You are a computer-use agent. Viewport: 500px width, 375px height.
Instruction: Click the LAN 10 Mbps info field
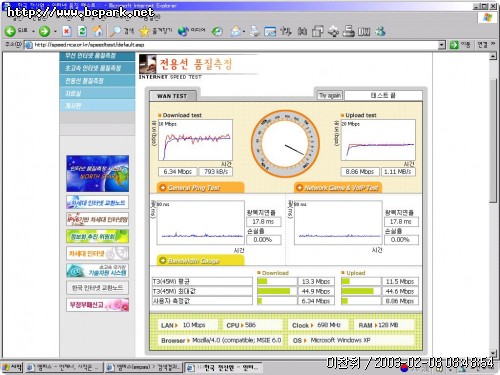187,325
